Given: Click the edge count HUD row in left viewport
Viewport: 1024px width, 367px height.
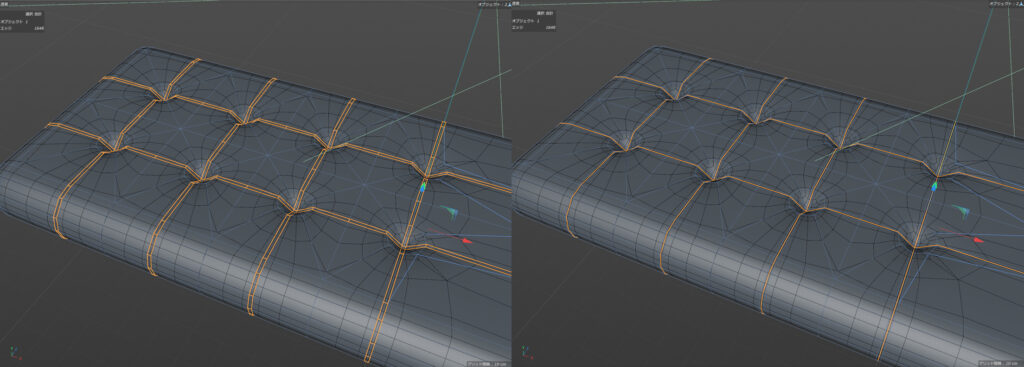Looking at the screenshot, I should tap(22, 28).
